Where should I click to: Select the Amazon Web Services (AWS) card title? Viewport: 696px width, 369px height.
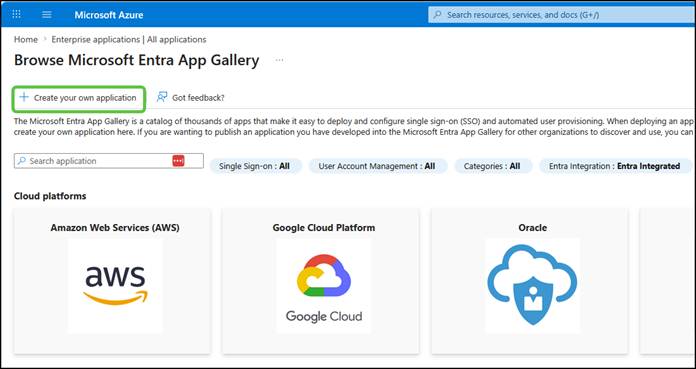(115, 228)
